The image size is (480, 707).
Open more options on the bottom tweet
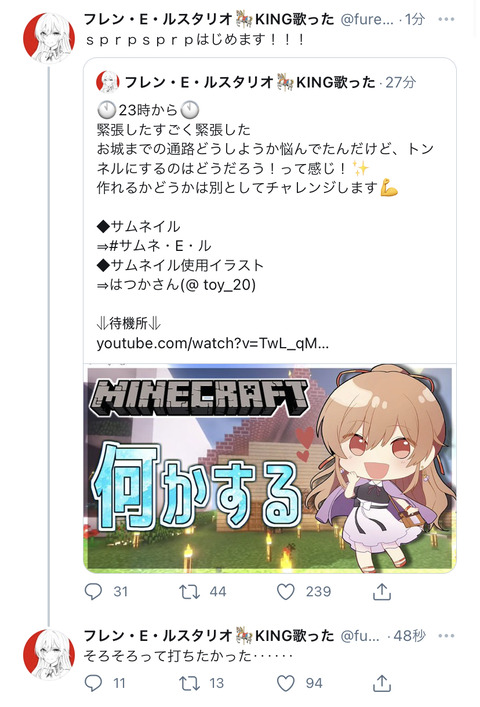tap(446, 636)
